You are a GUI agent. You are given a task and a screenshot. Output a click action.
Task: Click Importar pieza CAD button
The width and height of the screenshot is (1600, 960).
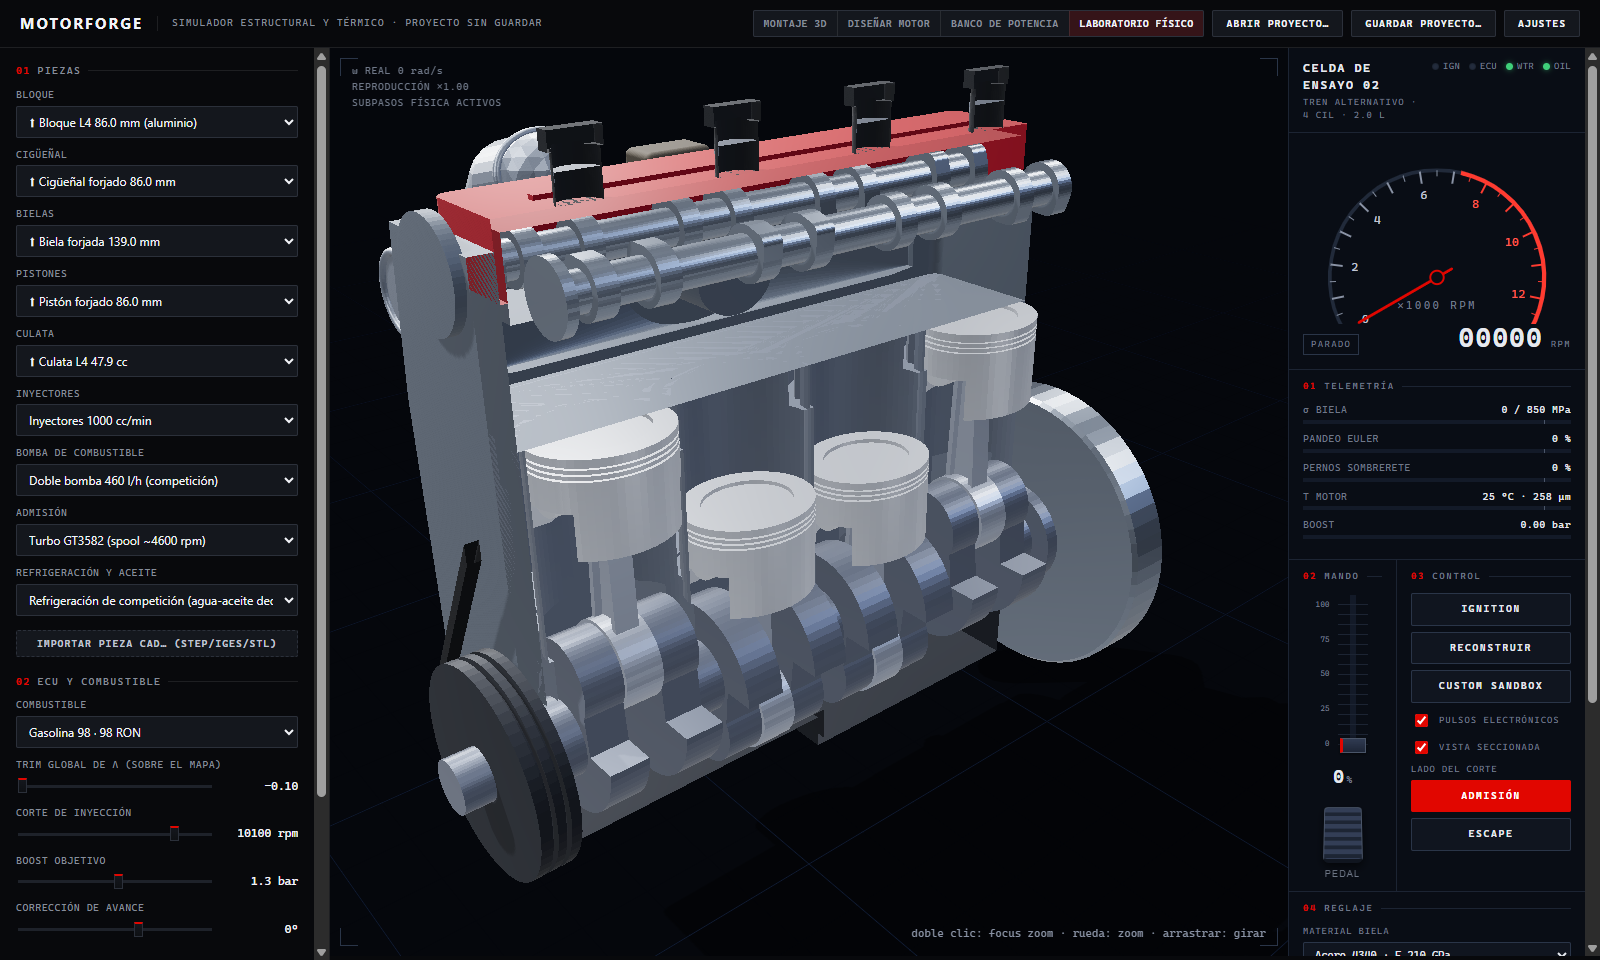157,643
